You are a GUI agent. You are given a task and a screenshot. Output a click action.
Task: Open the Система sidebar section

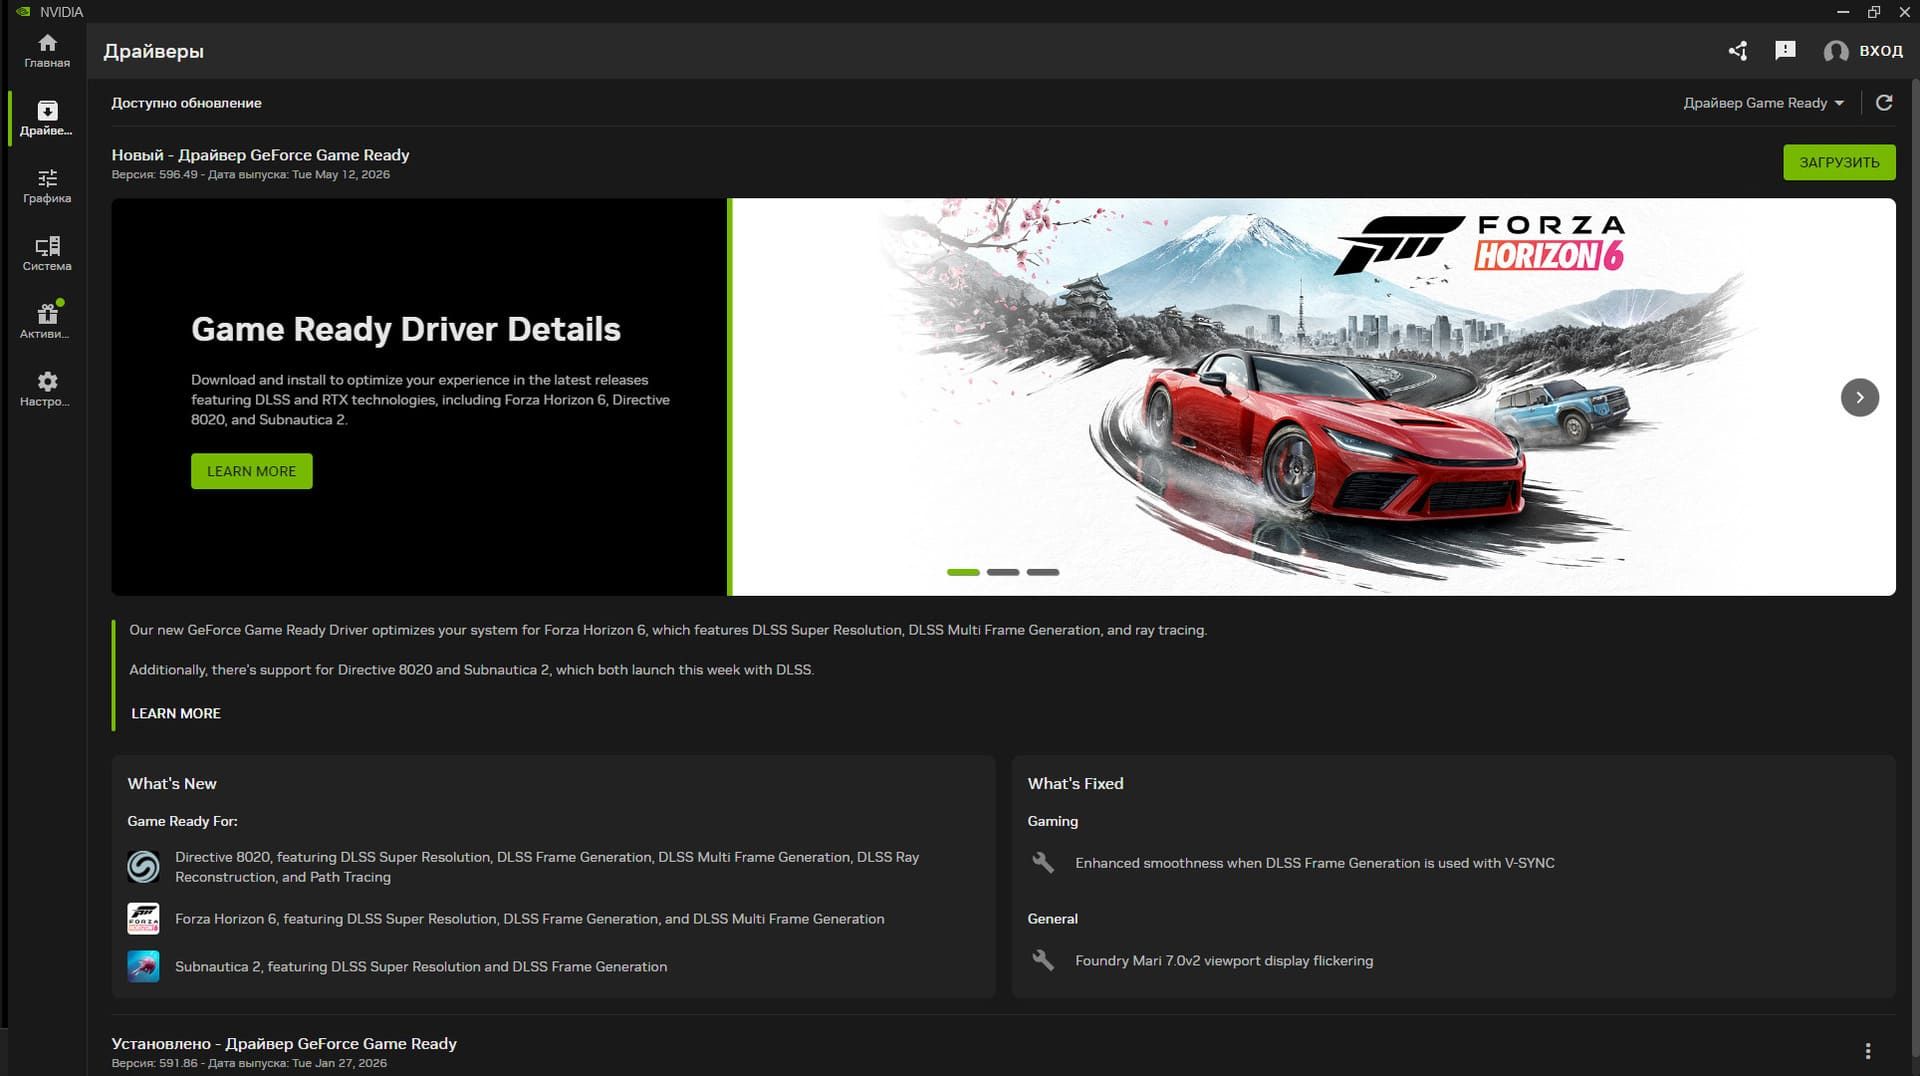point(47,254)
